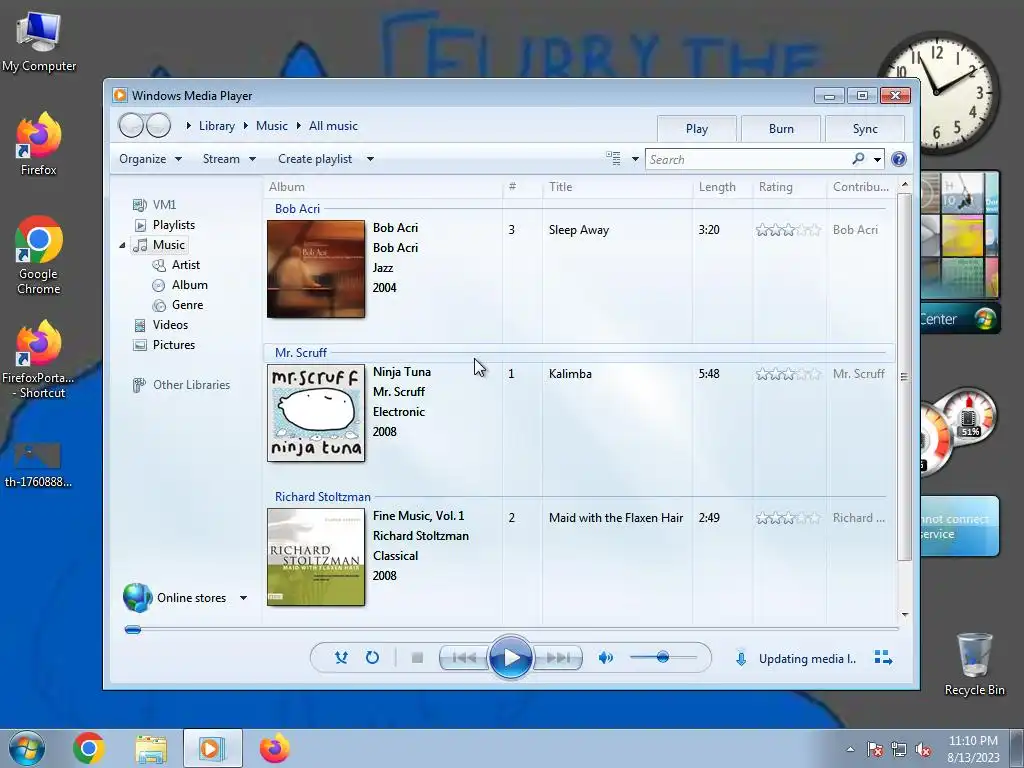Click the Back navigation button

click(131, 125)
